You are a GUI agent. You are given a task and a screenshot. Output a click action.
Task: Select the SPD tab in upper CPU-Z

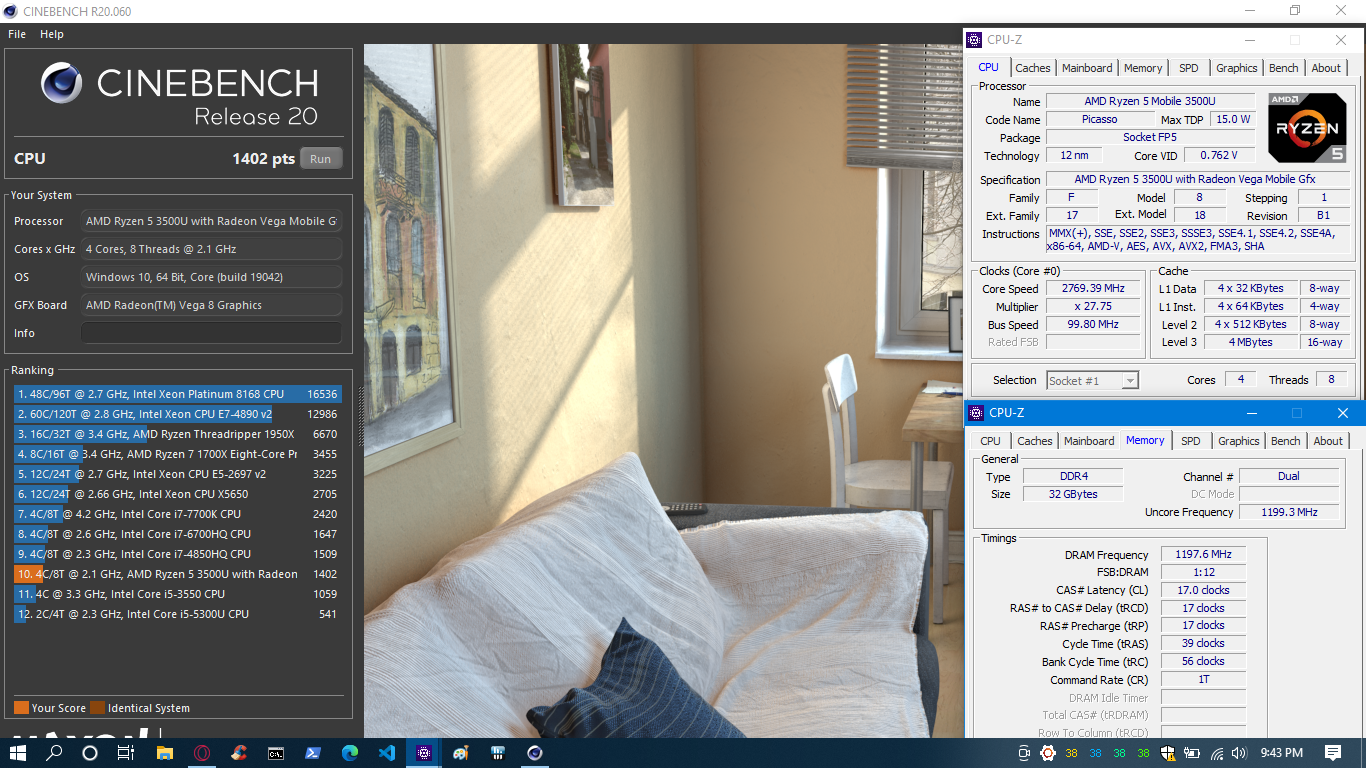point(1188,68)
